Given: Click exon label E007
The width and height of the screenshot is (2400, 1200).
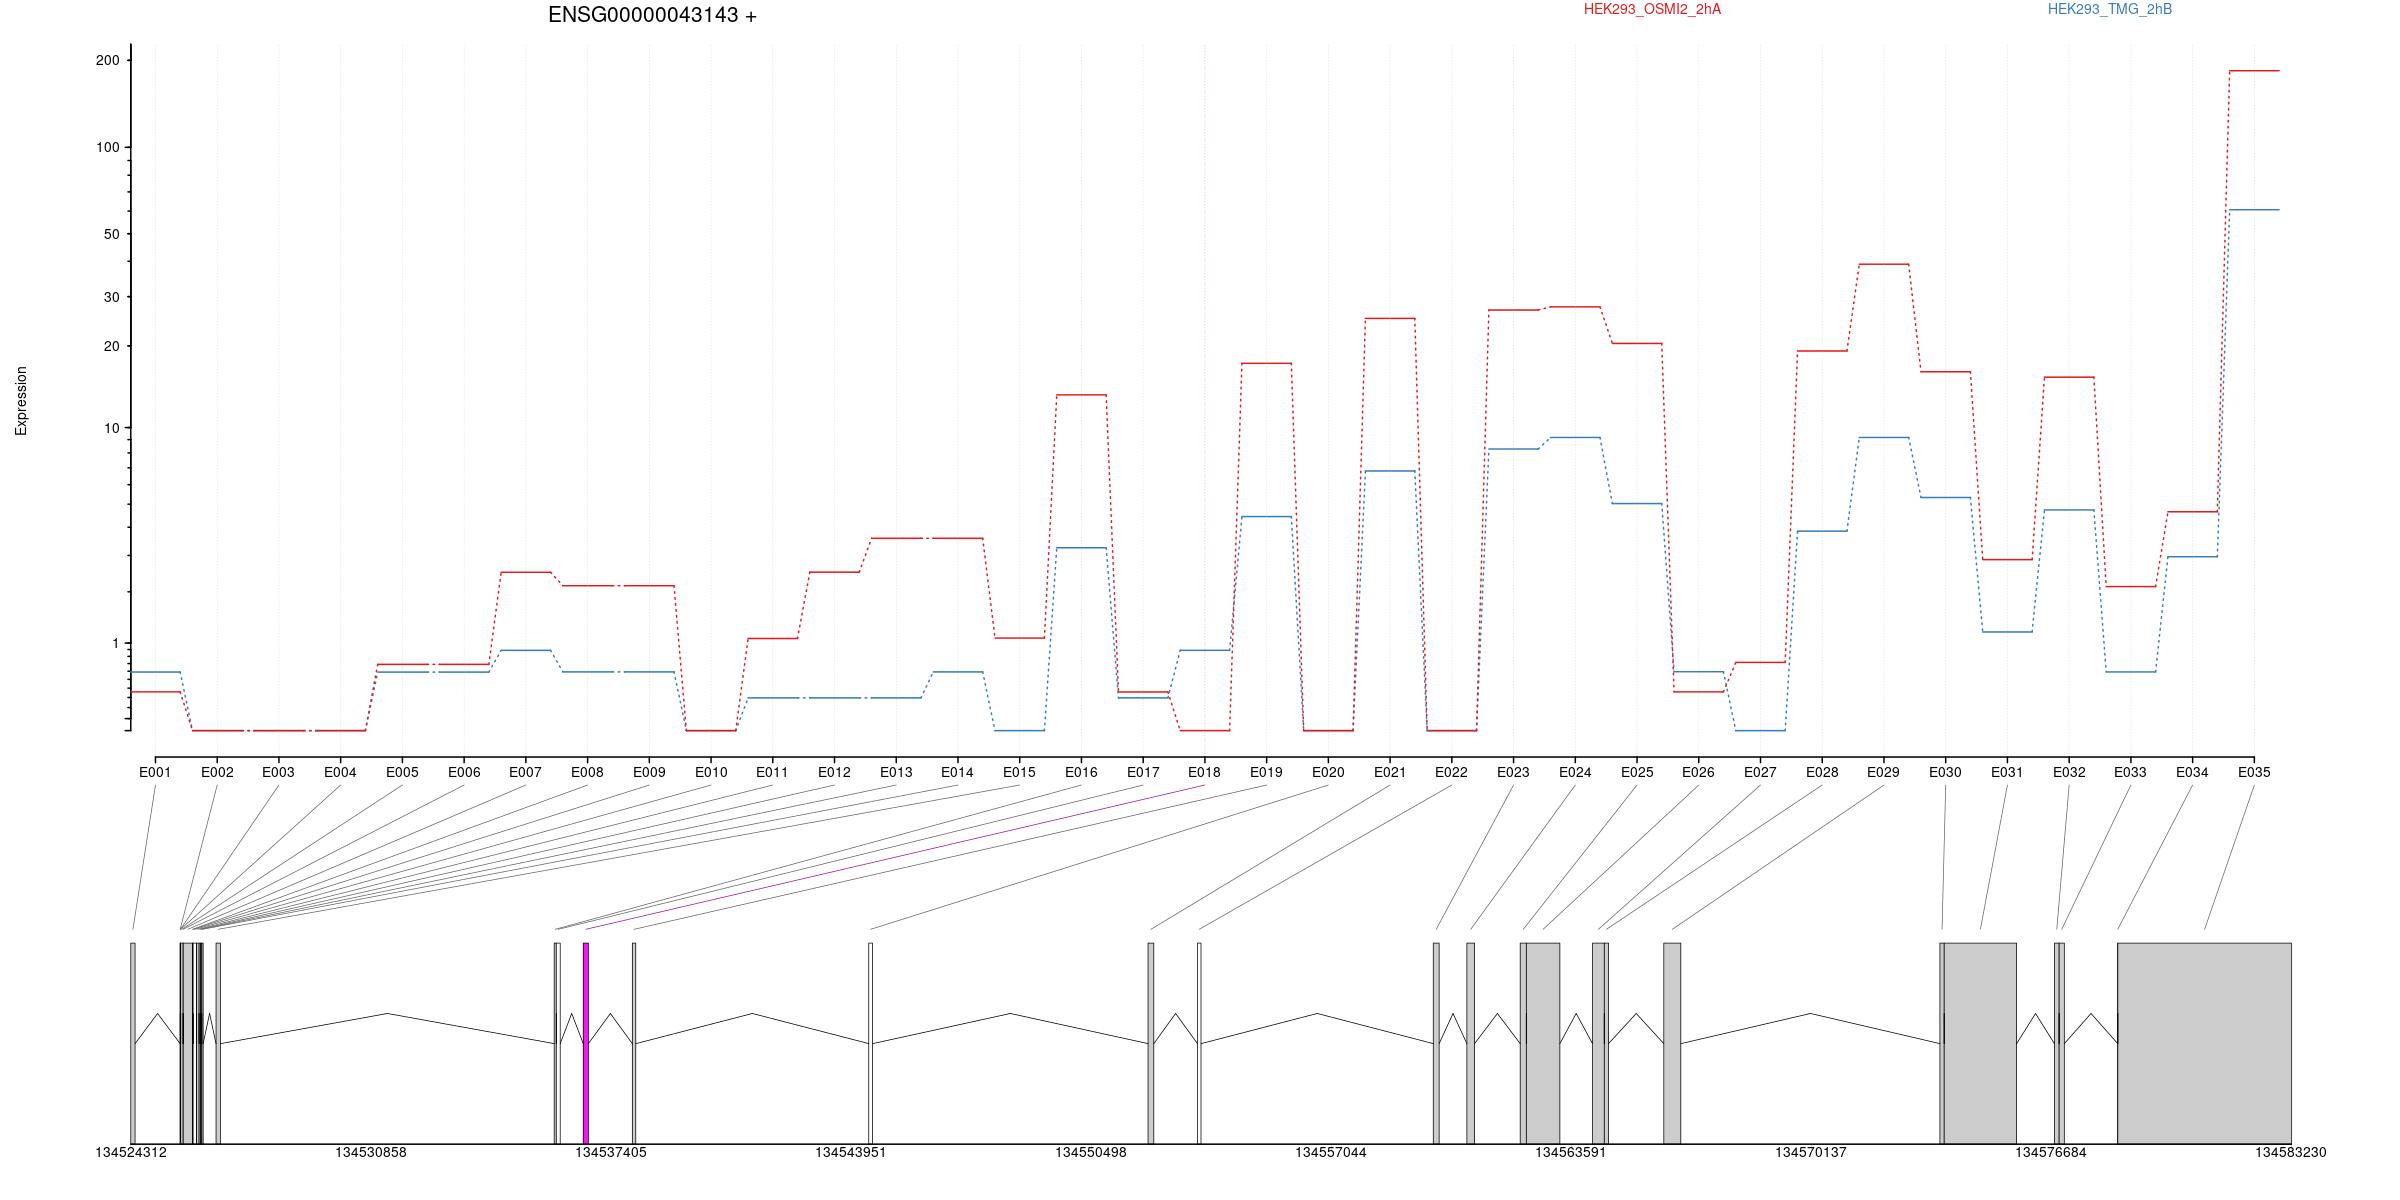Looking at the screenshot, I should pyautogui.click(x=525, y=772).
